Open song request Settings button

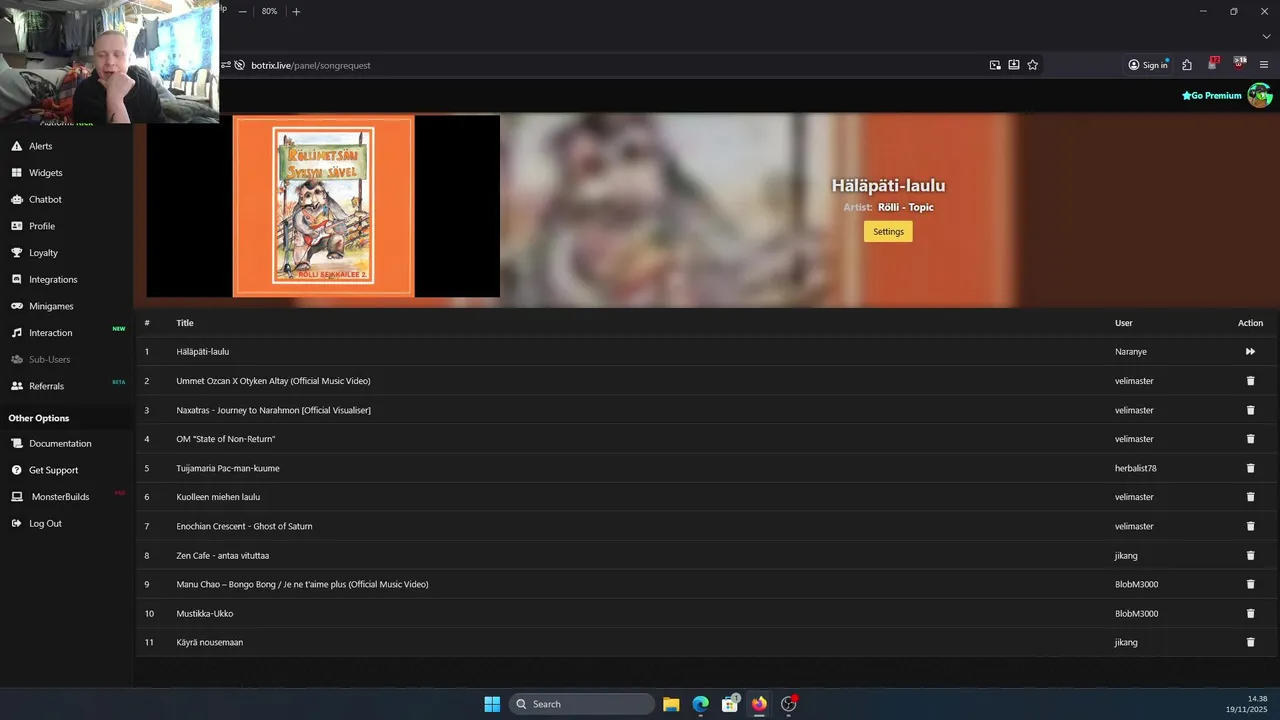888,231
